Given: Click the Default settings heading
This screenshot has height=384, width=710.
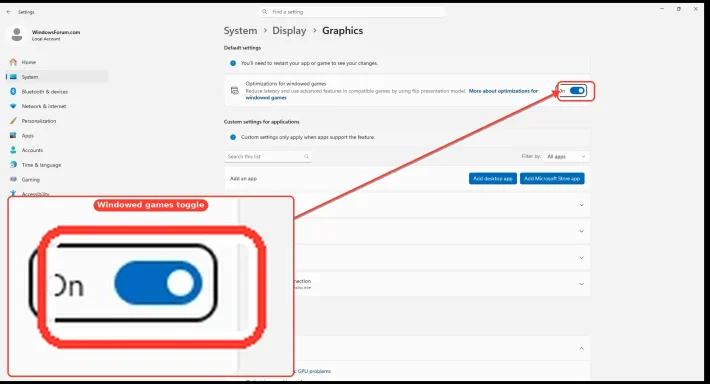Looking at the screenshot, I should tap(242, 48).
